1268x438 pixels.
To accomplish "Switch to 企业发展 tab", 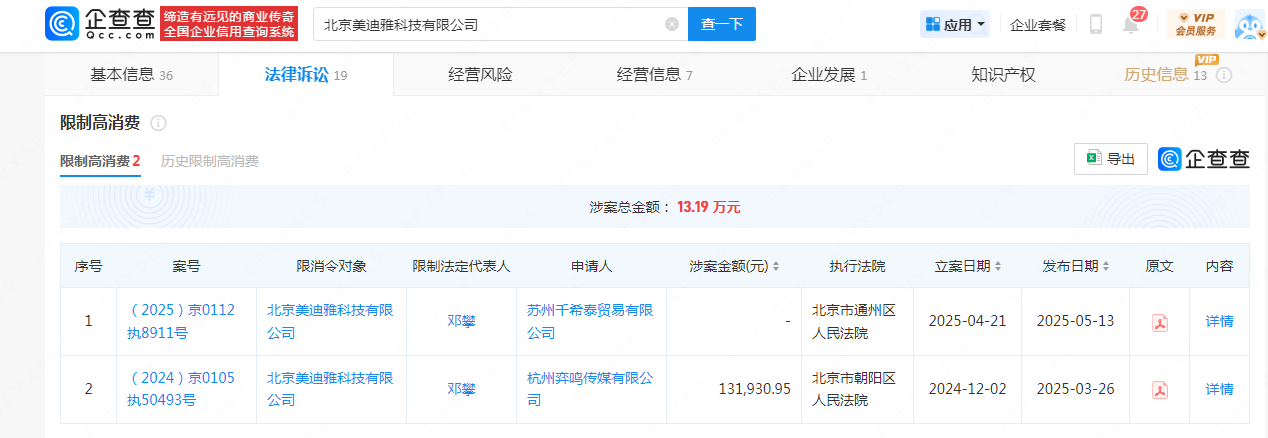I will (x=829, y=75).
